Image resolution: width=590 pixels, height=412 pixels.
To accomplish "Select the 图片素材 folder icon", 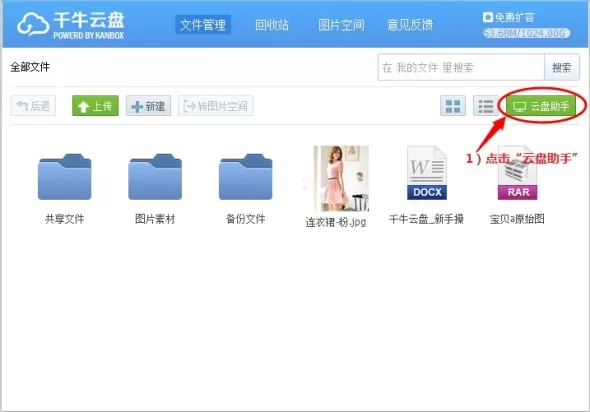I will (x=155, y=176).
